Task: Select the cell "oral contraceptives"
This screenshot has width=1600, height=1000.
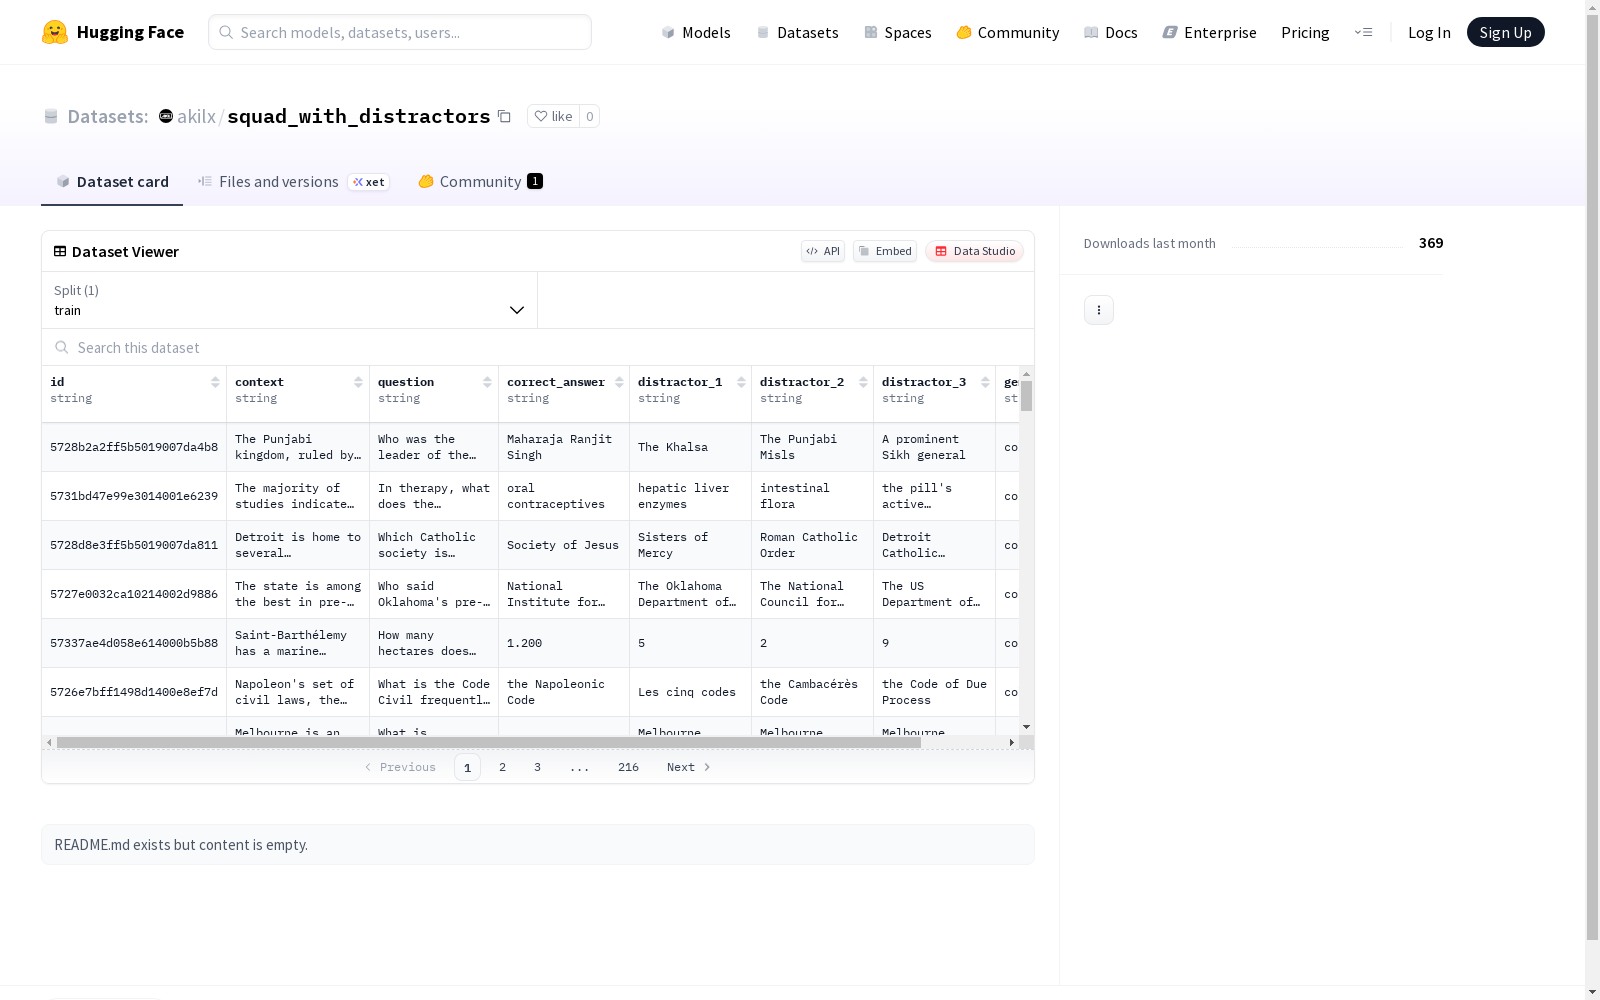Action: coord(564,496)
